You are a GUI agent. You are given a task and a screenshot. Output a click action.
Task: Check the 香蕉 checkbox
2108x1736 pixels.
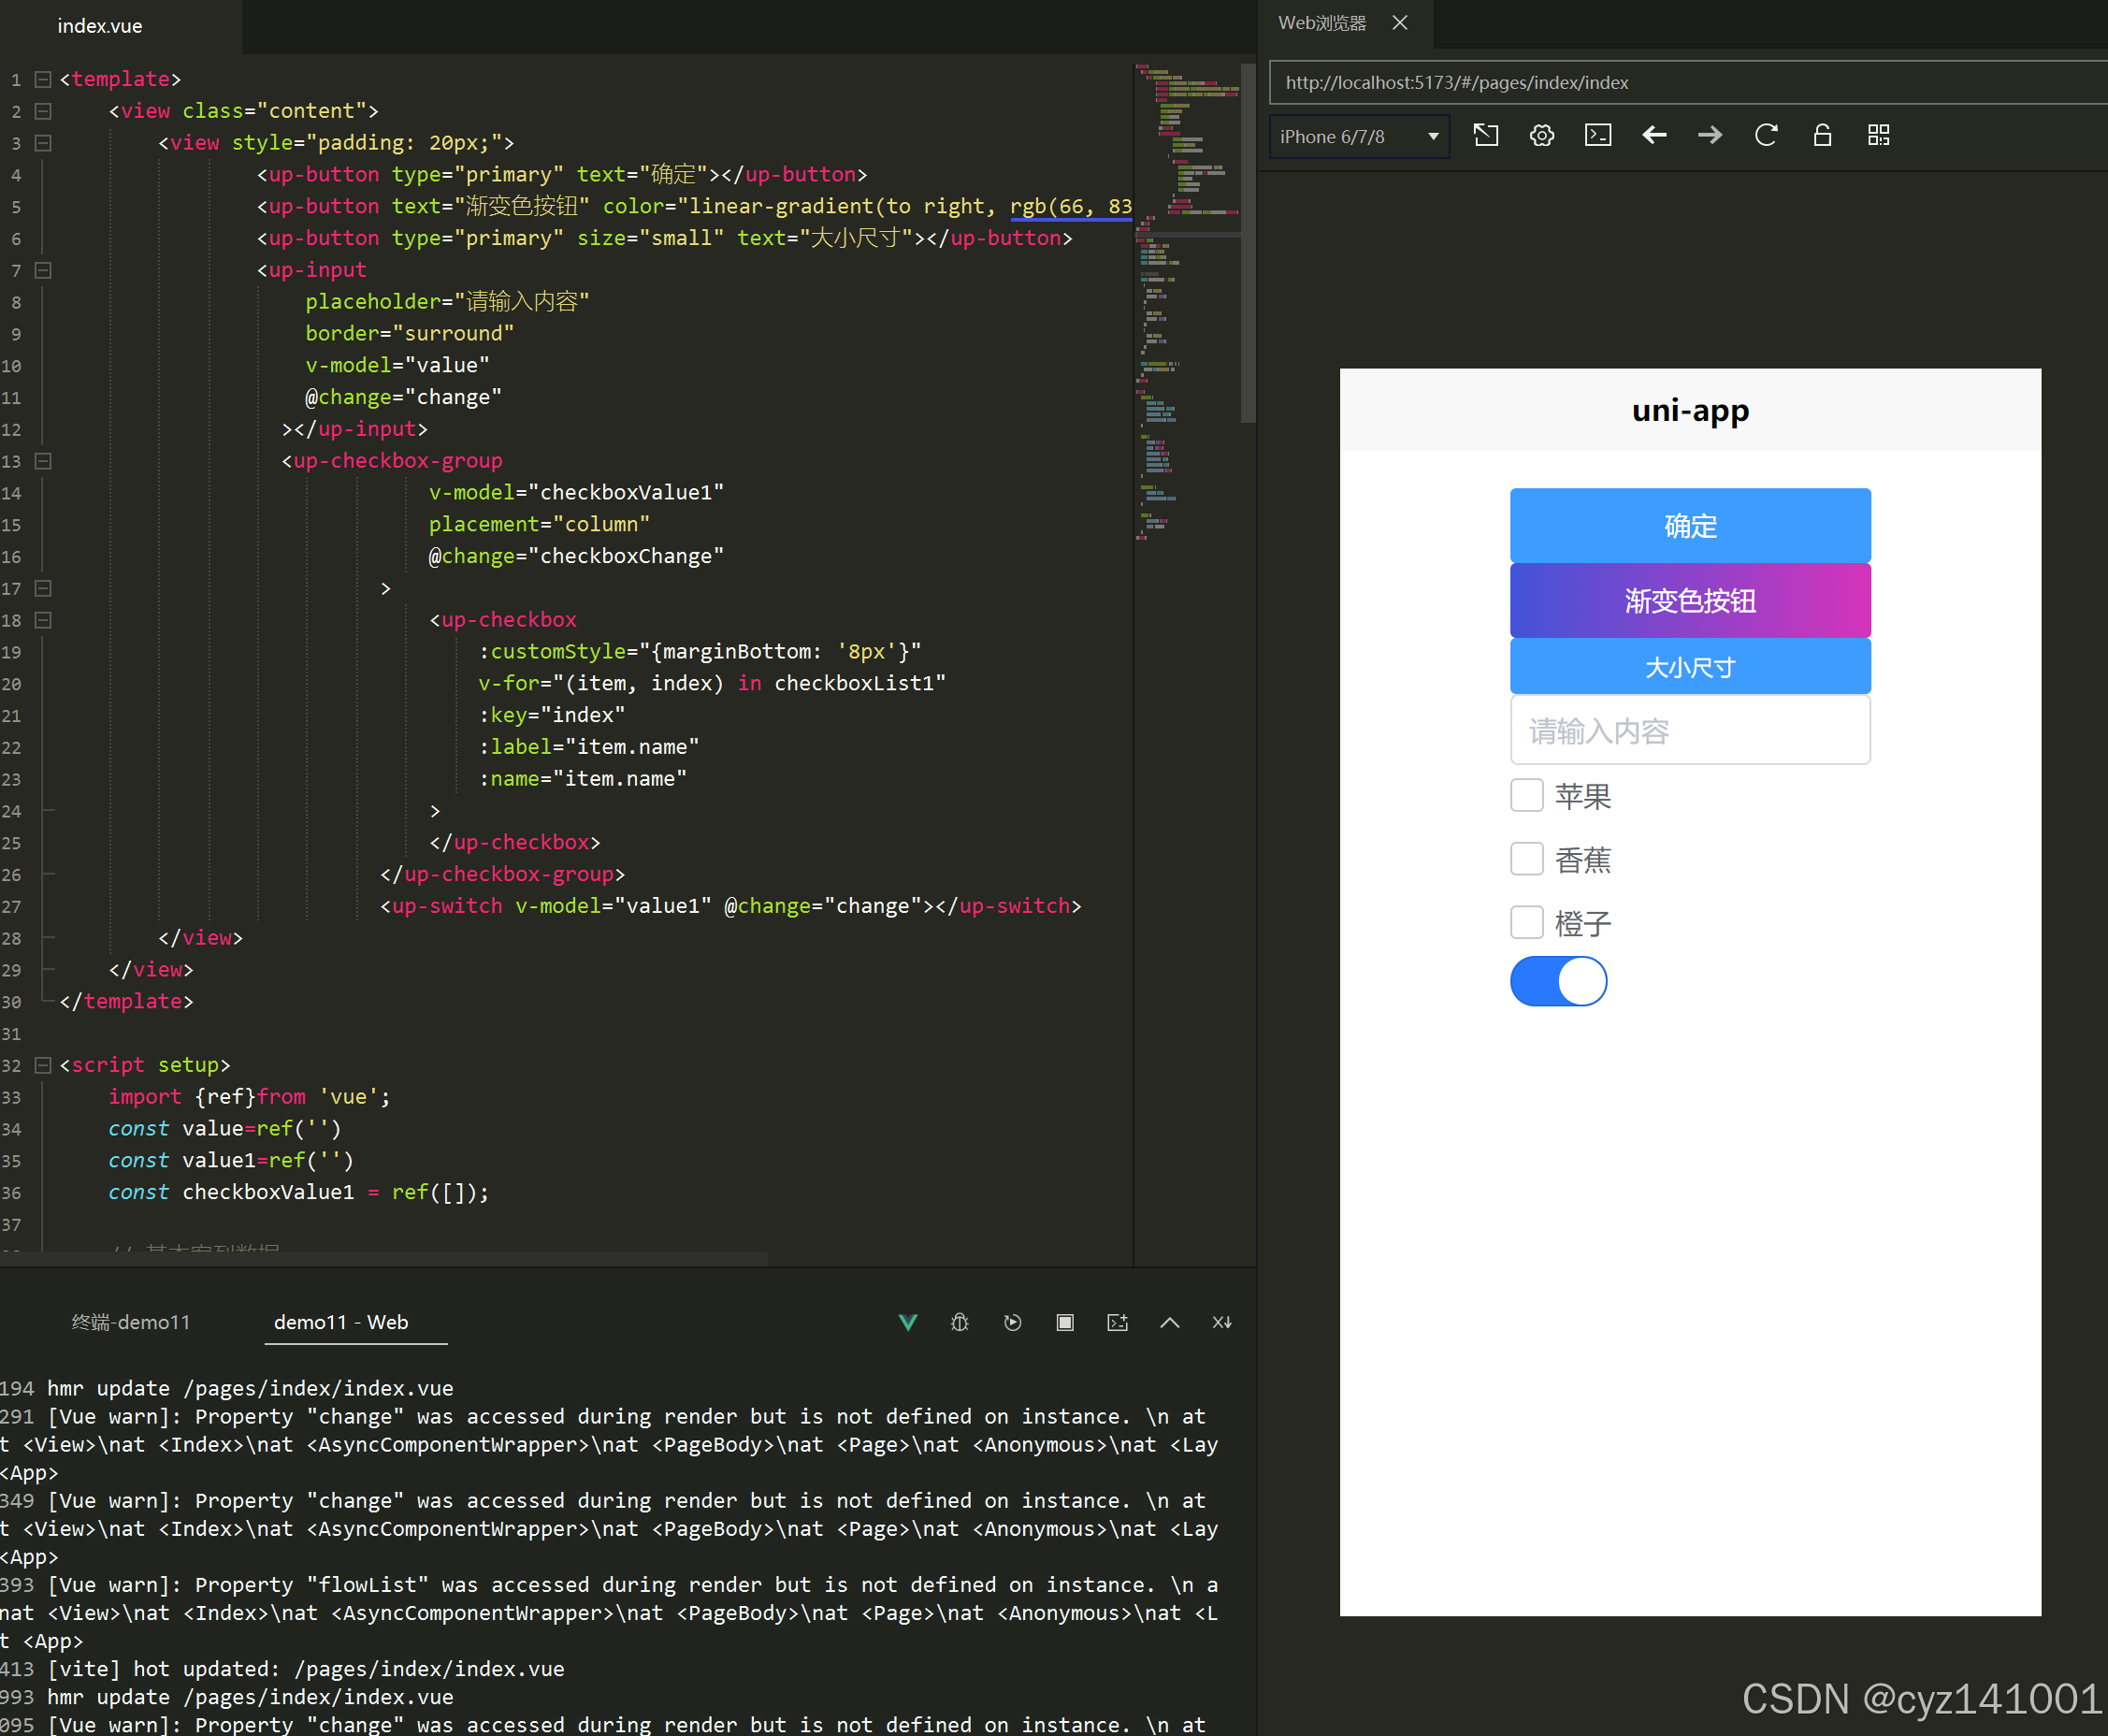[x=1526, y=858]
